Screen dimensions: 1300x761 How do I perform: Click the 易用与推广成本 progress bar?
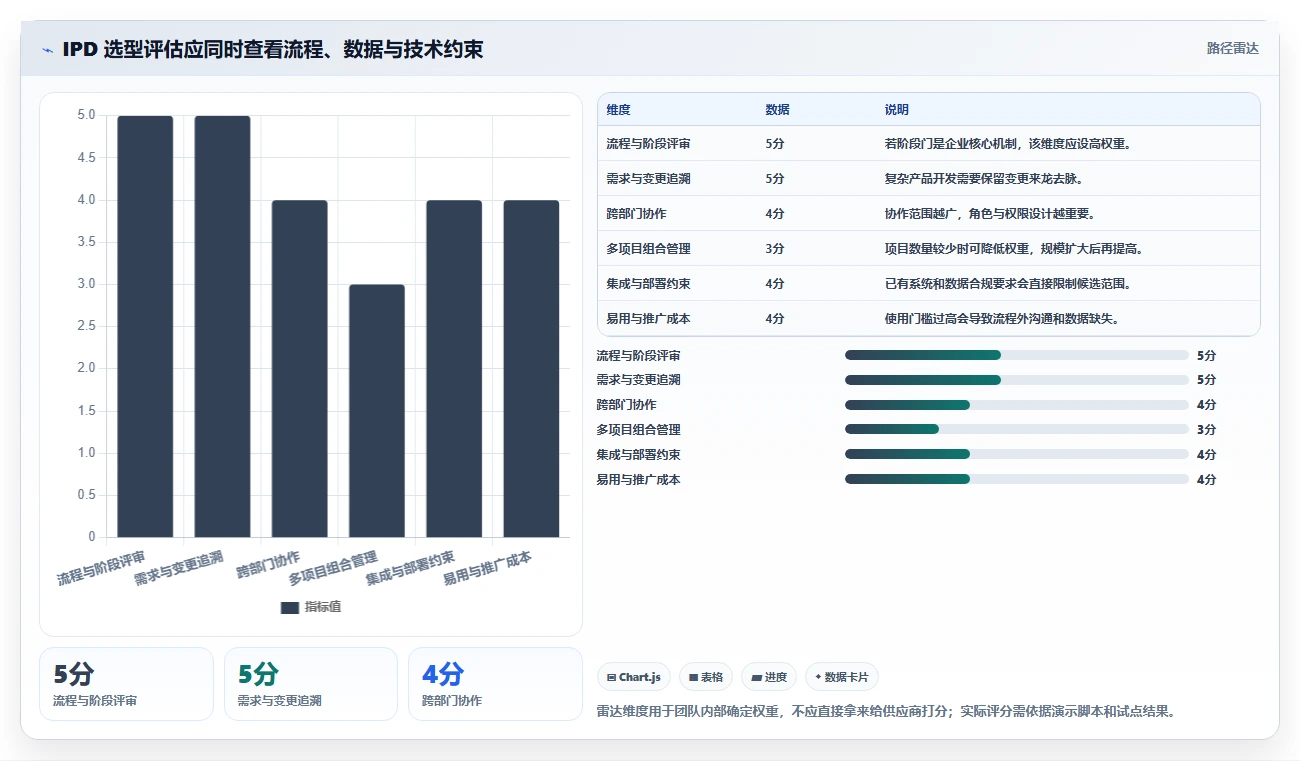[1017, 479]
